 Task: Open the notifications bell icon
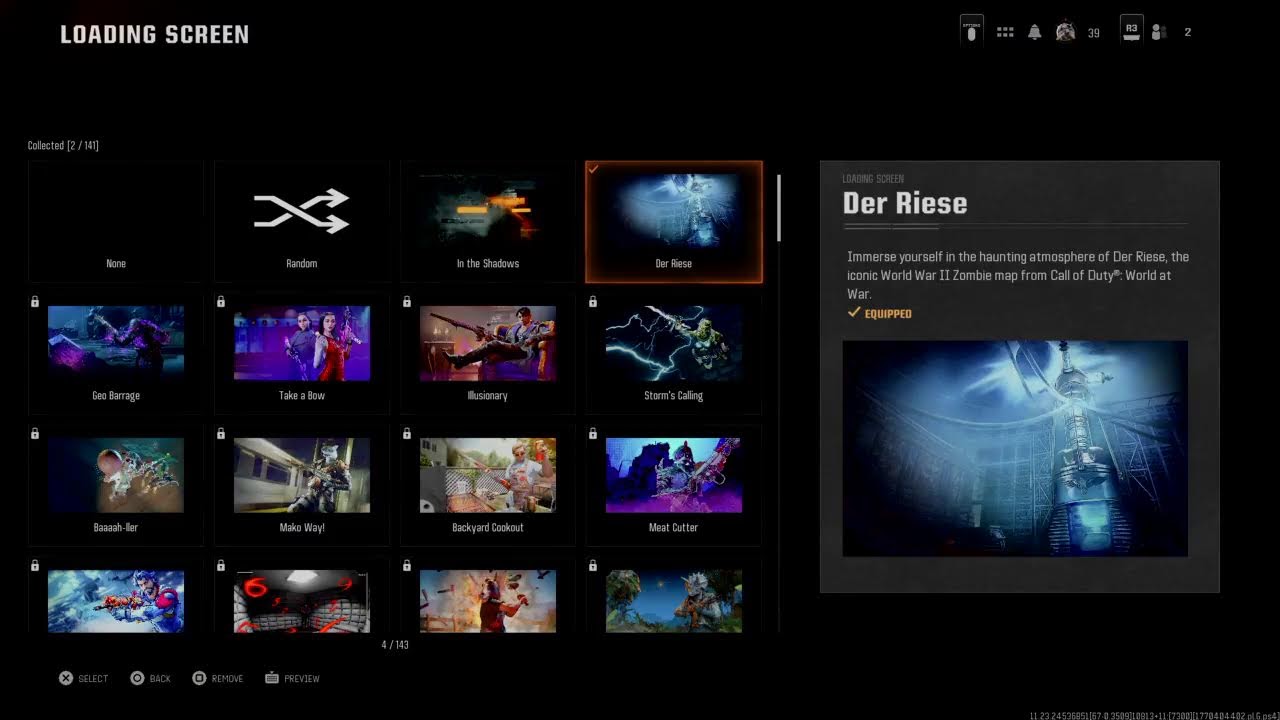tap(1035, 32)
